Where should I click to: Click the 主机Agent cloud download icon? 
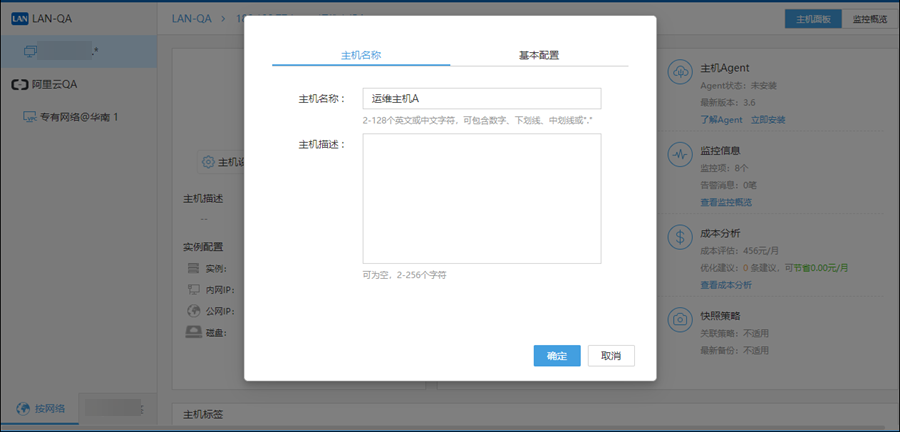[x=680, y=72]
